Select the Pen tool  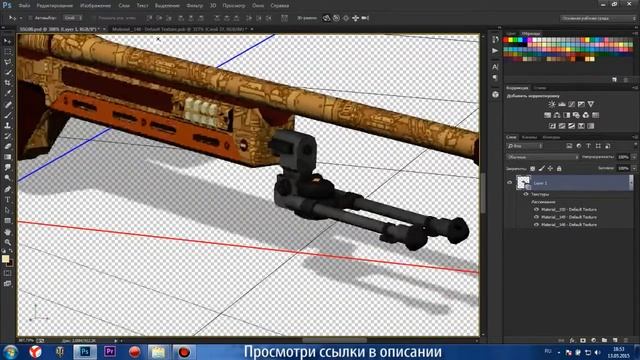7,189
